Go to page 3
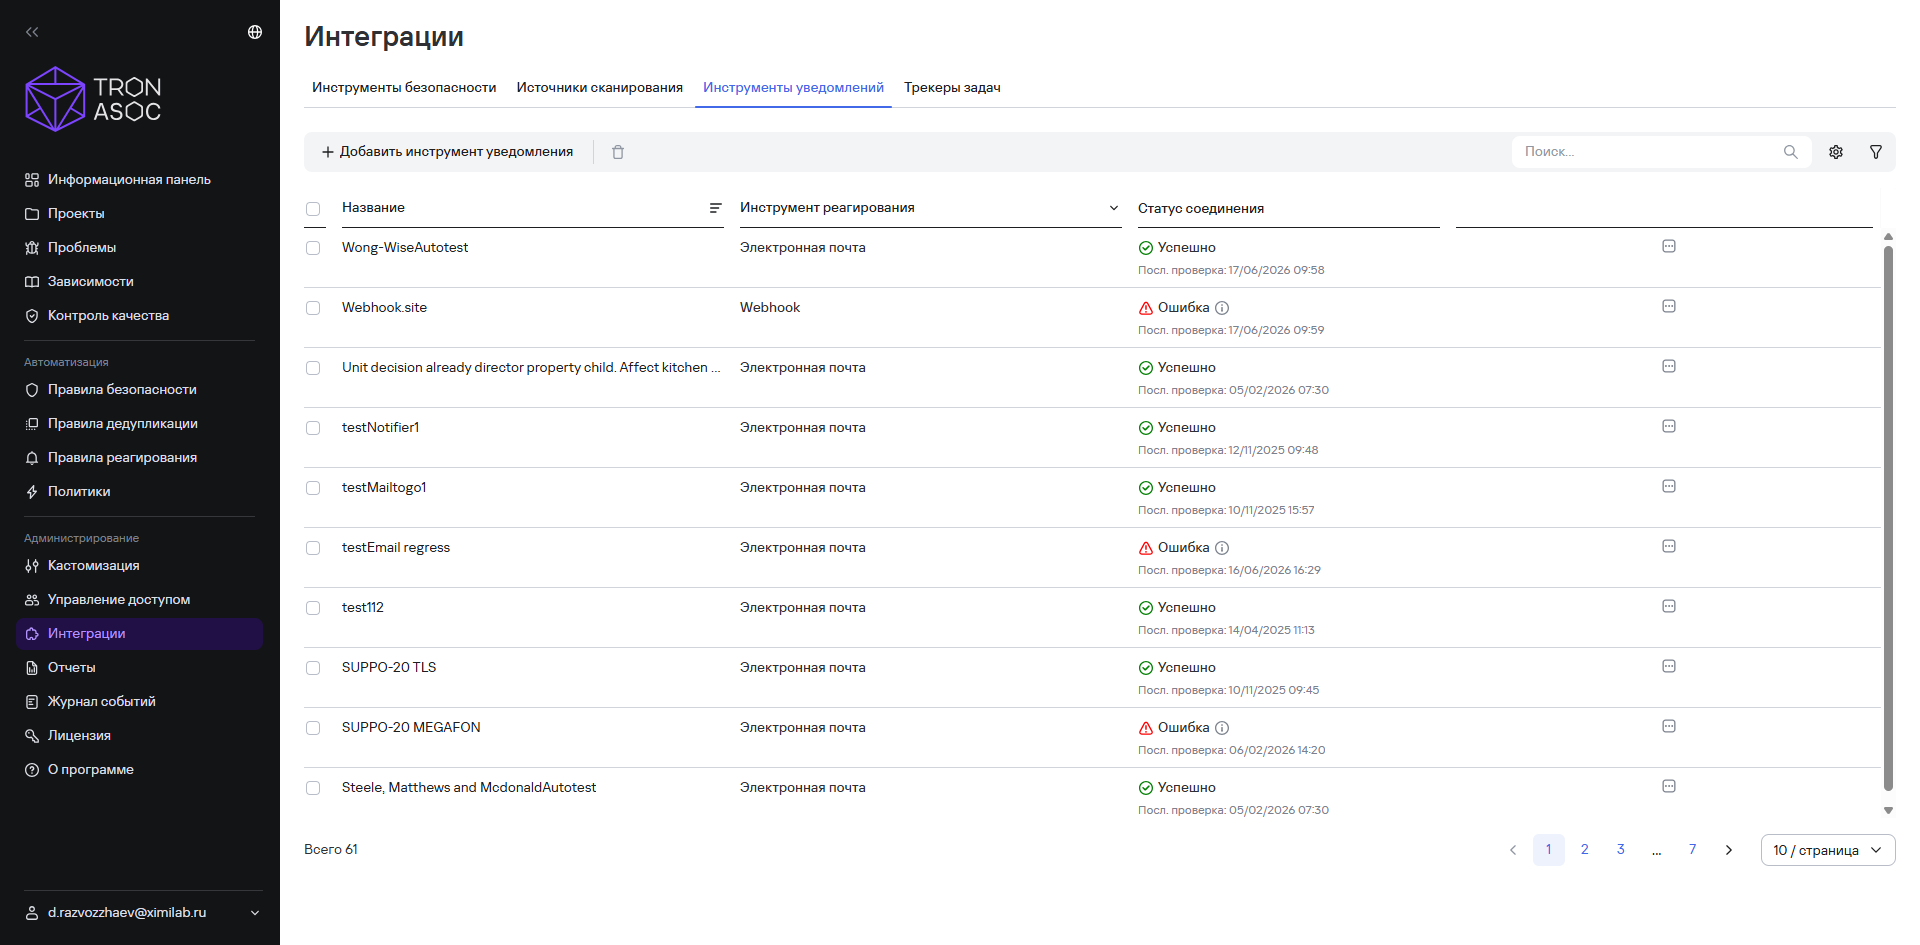Screen dimensions: 1920x945 click(x=1621, y=850)
